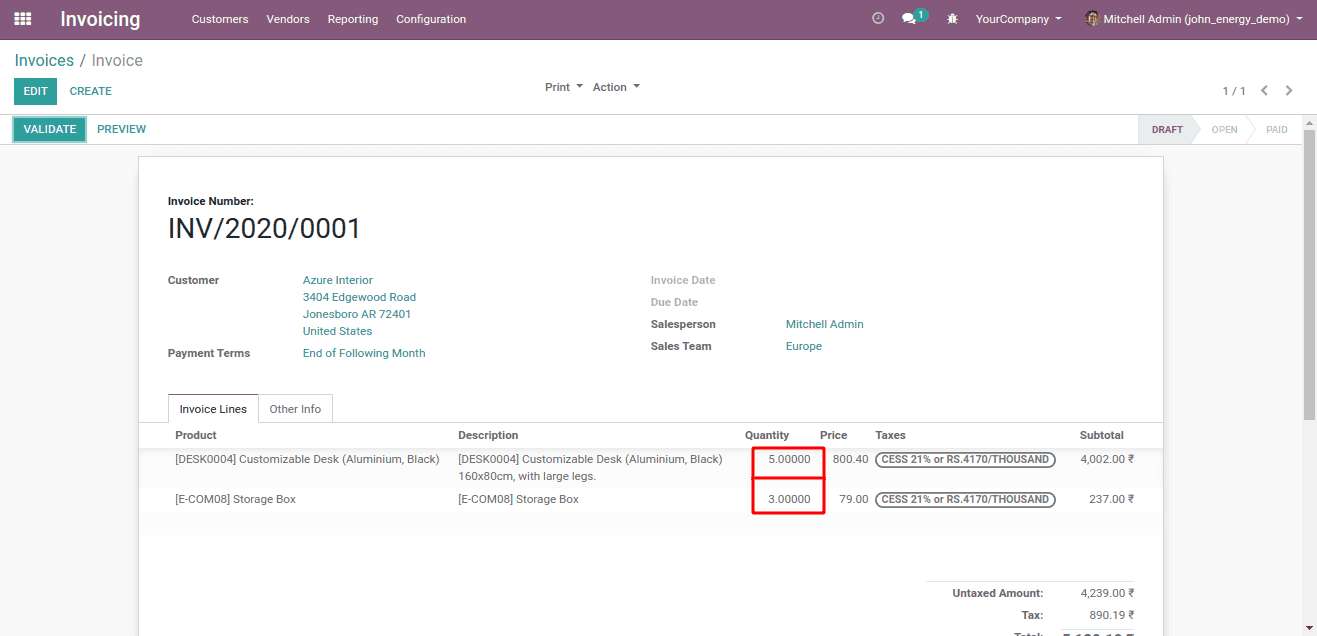Open the Reporting menu

pyautogui.click(x=353, y=19)
